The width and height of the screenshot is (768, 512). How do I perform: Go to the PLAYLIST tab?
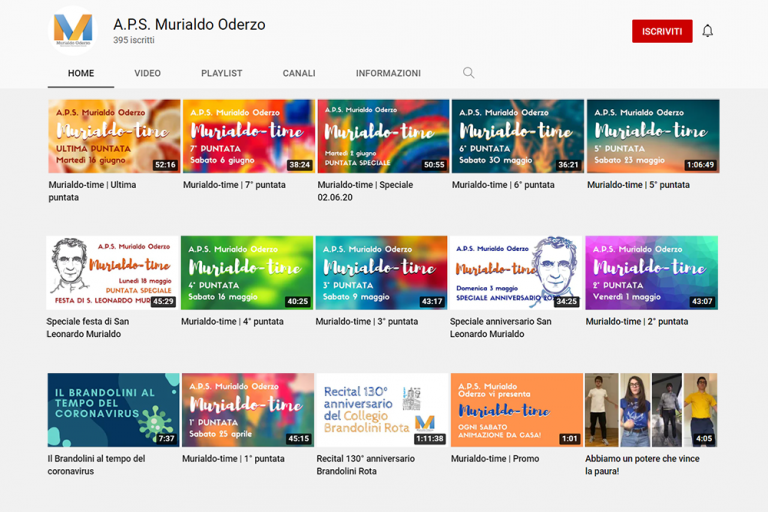(221, 73)
